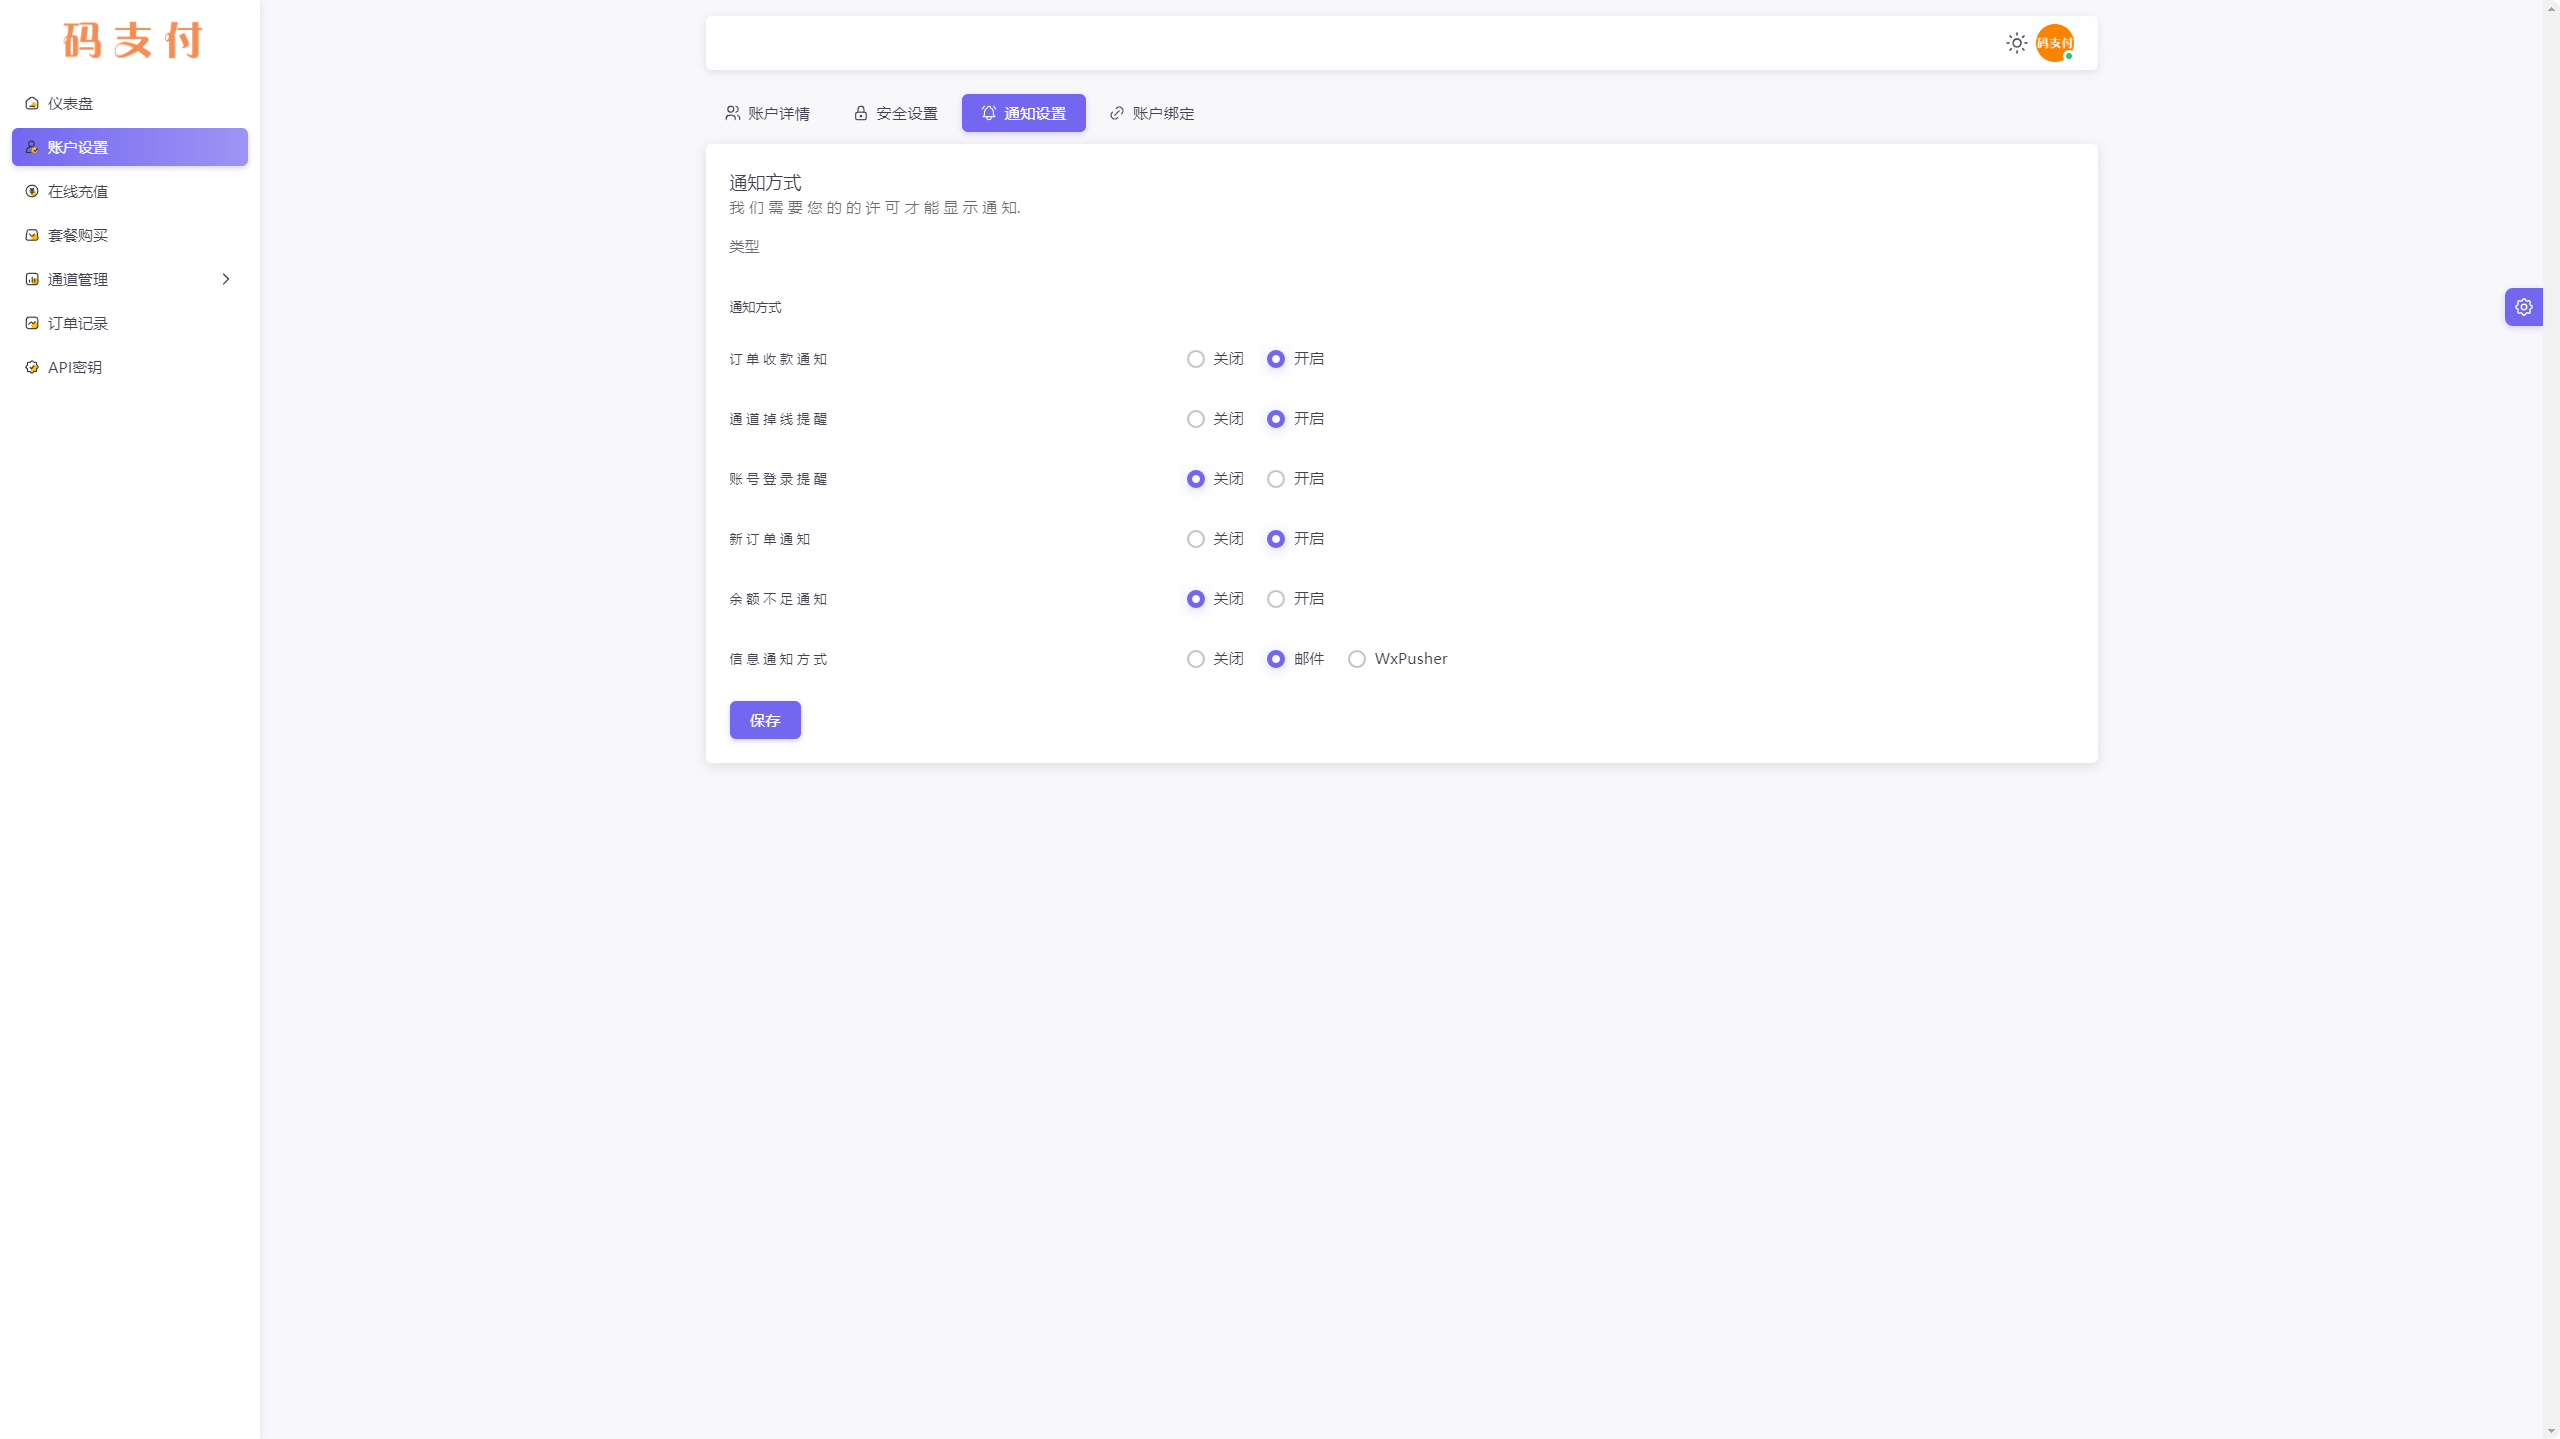Switch to the 账户绑定 tab

coord(1152,113)
